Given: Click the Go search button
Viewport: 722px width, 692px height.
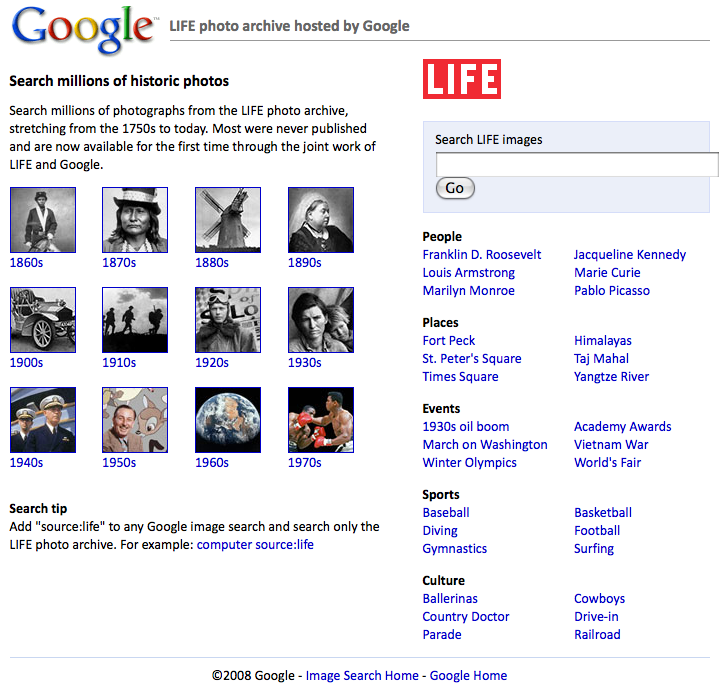Looking at the screenshot, I should (x=455, y=188).
